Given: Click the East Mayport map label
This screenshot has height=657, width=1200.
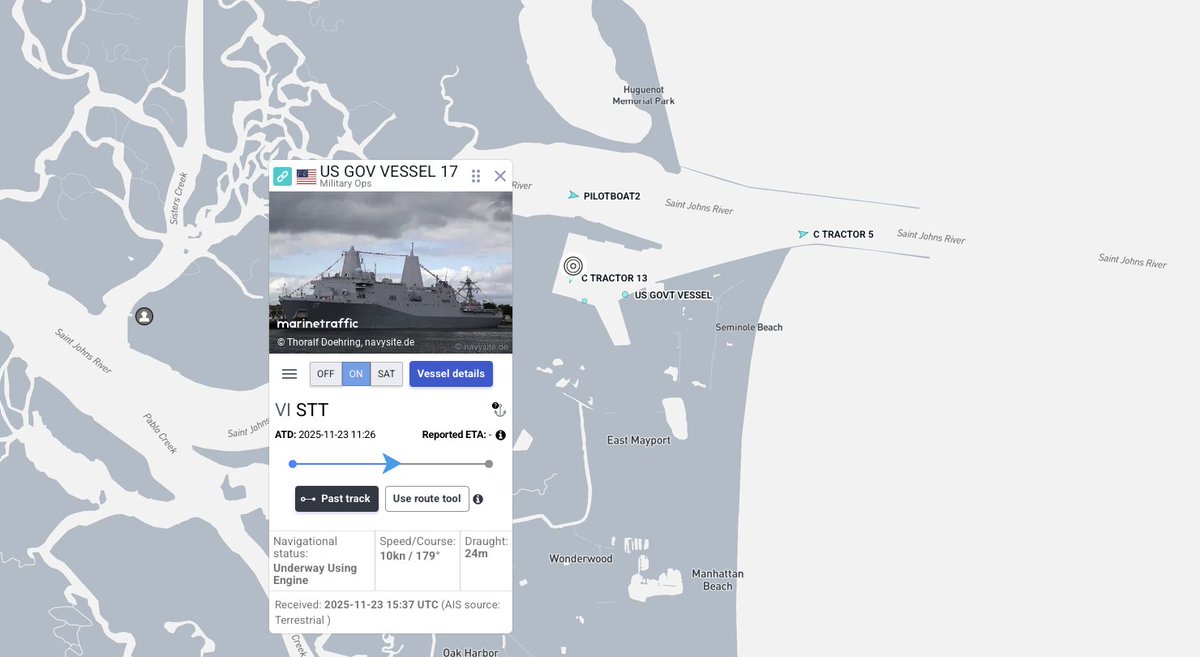Looking at the screenshot, I should [639, 440].
